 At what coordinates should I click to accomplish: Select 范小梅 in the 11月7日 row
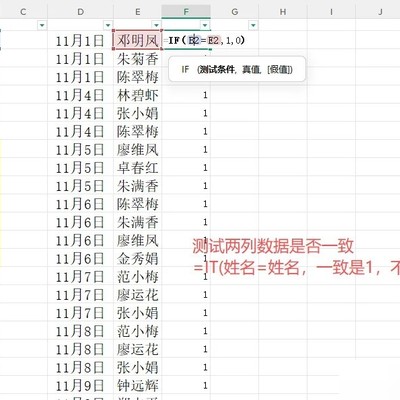tap(137, 276)
